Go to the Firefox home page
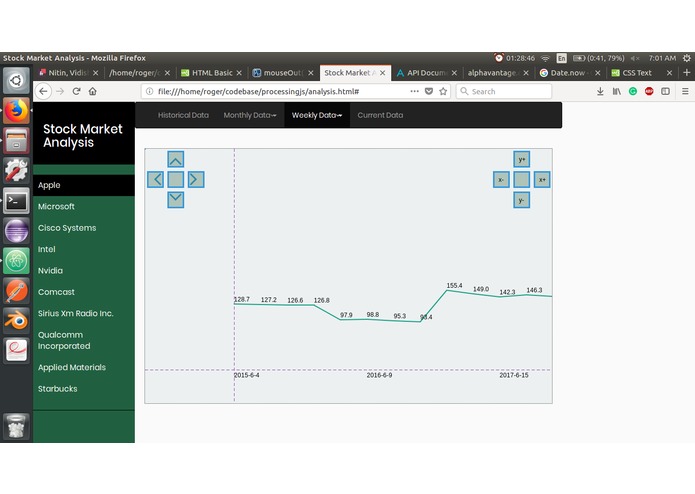Image resolution: width=695 pixels, height=494 pixels. (x=92, y=91)
